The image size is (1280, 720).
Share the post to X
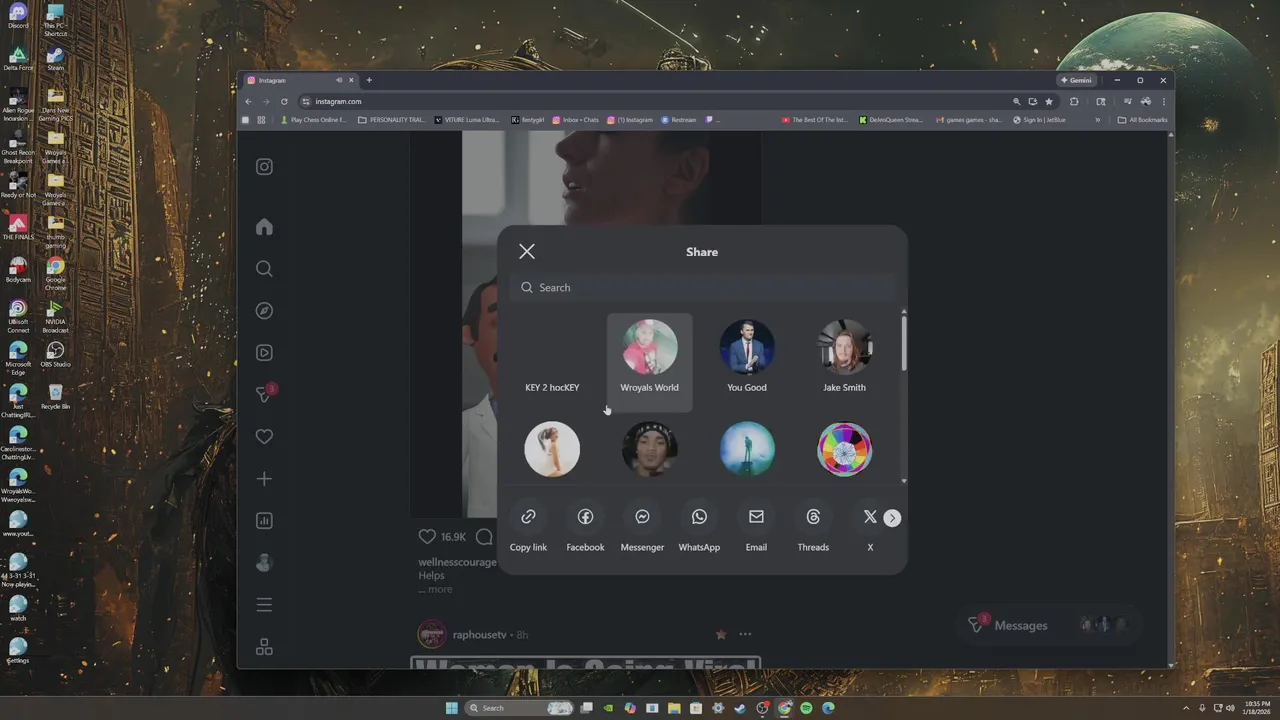[x=870, y=527]
